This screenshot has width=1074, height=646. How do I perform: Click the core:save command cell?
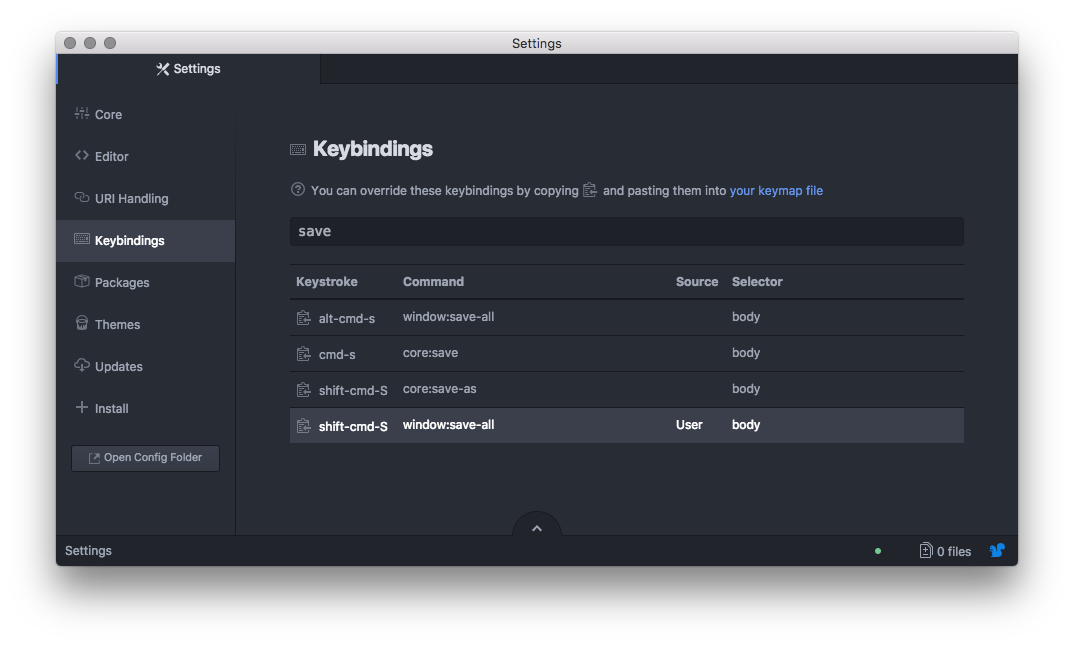click(430, 353)
